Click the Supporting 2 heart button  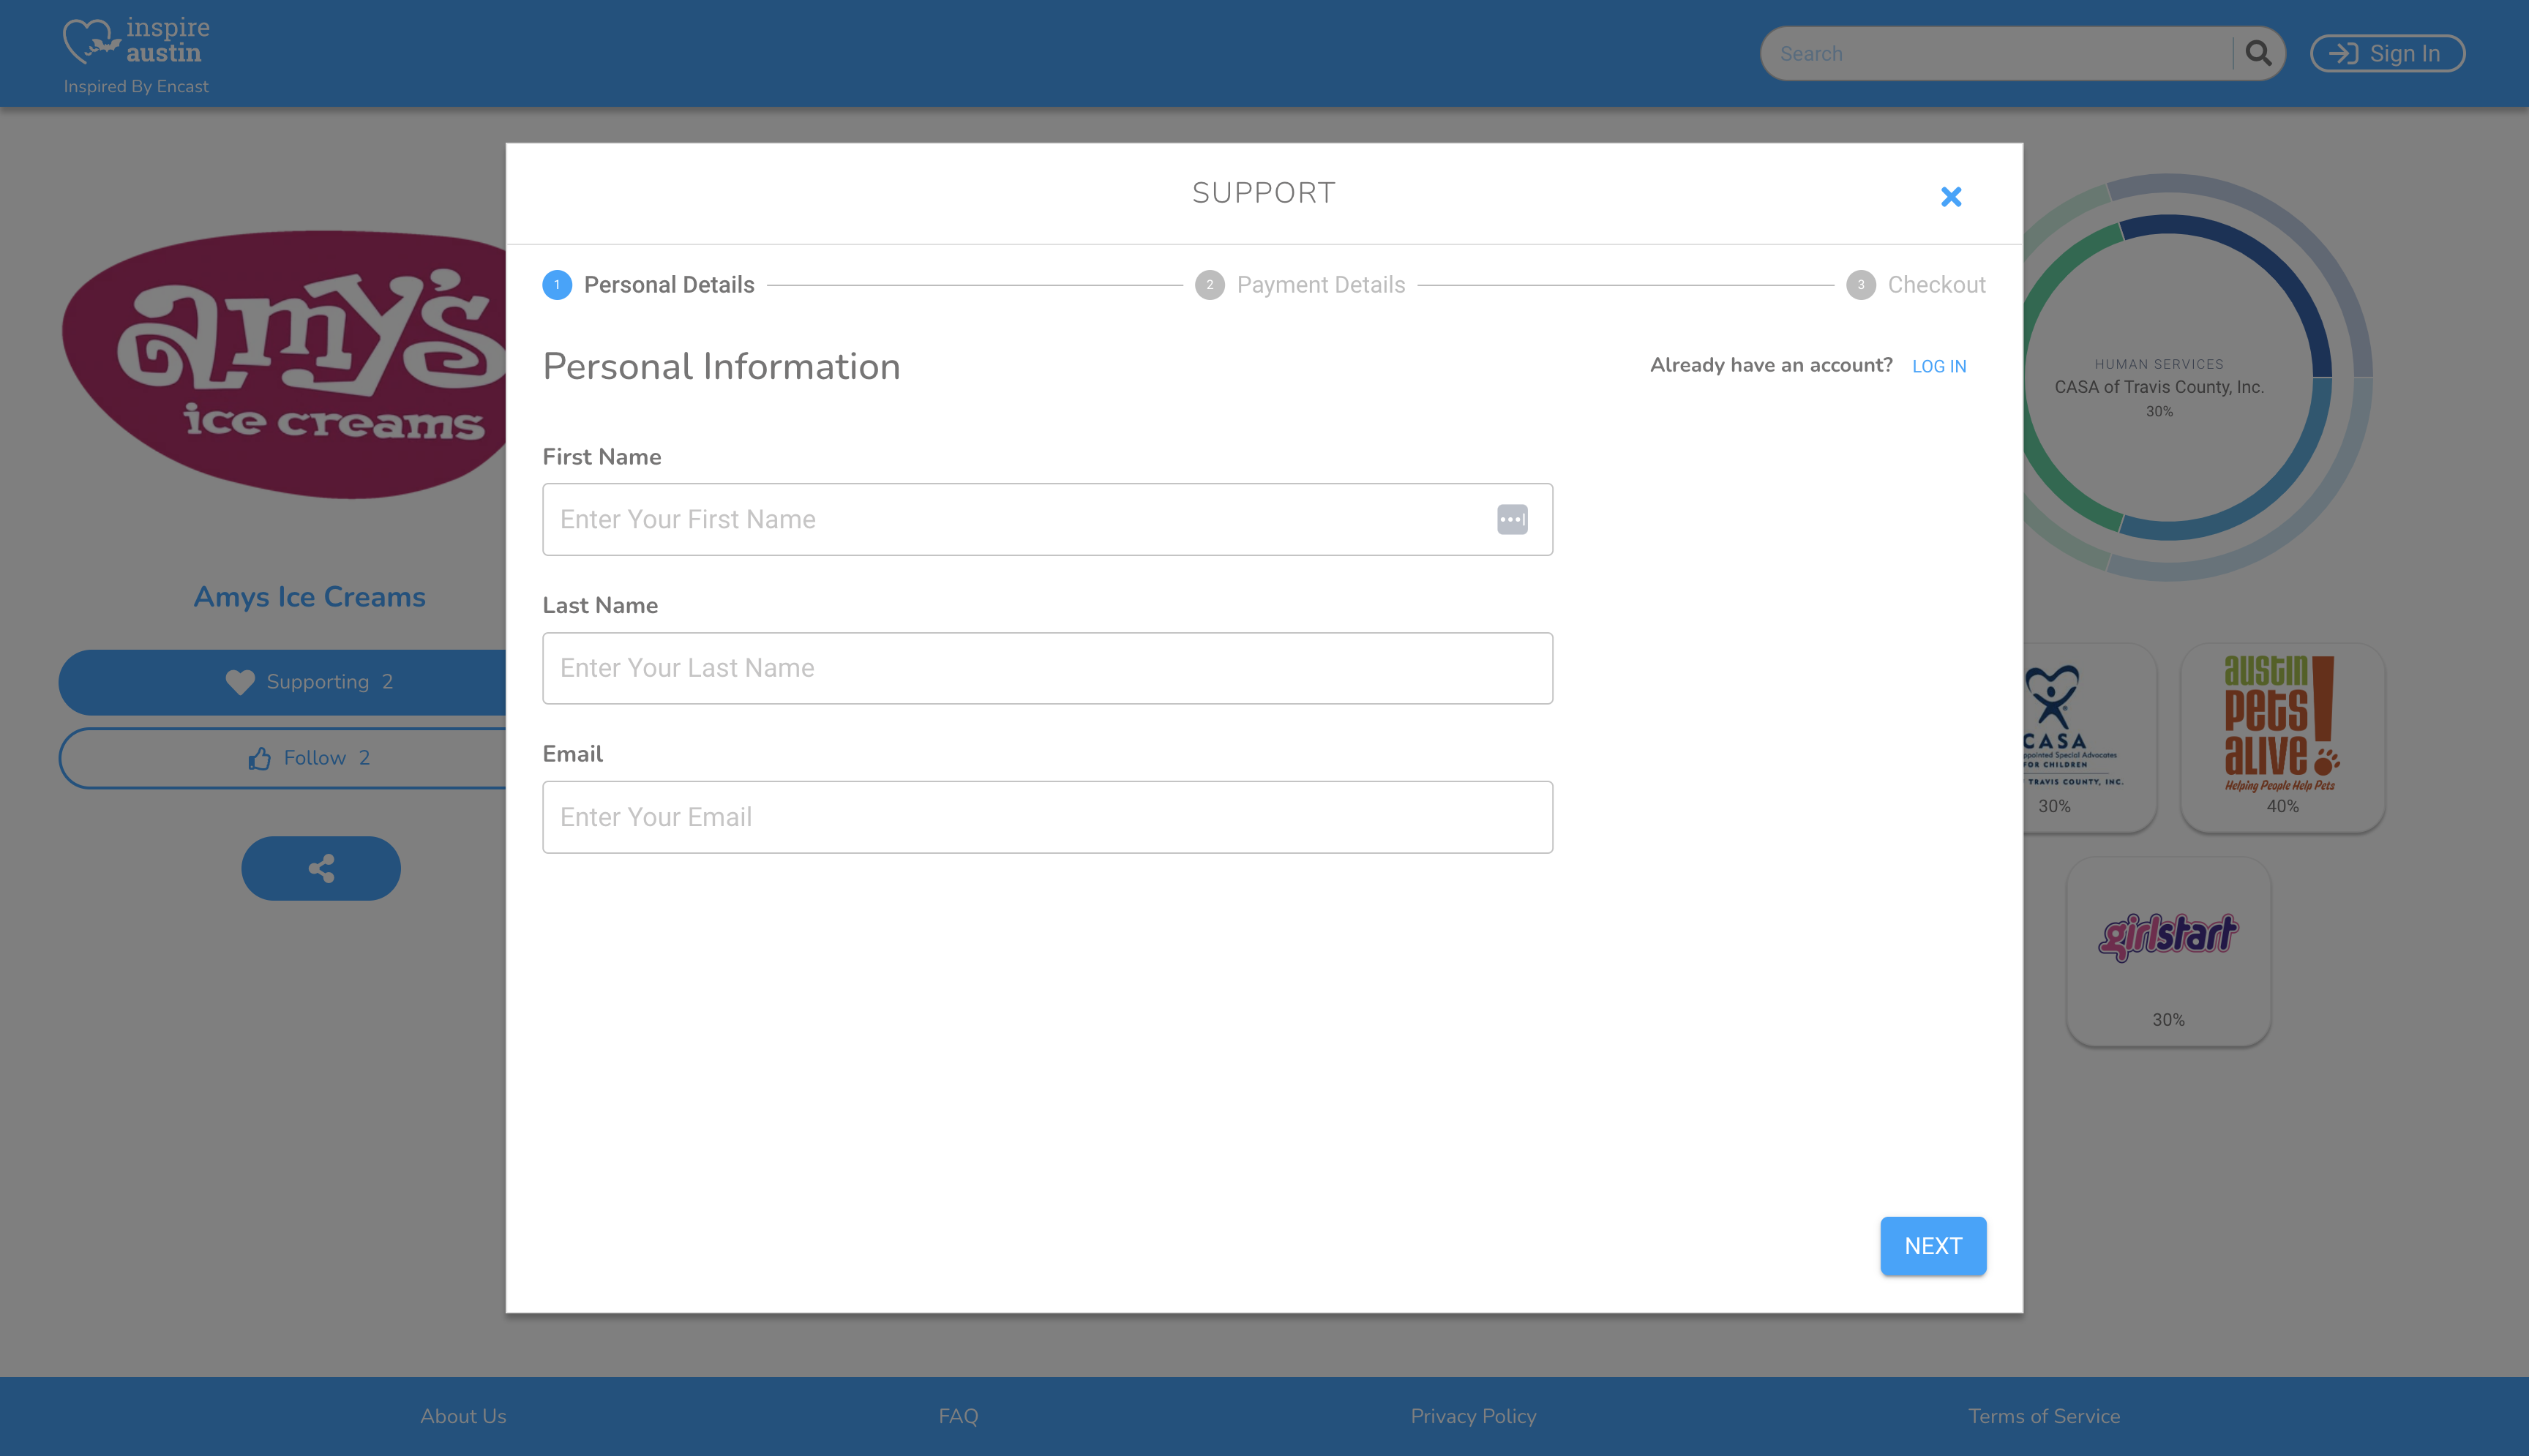[x=283, y=682]
